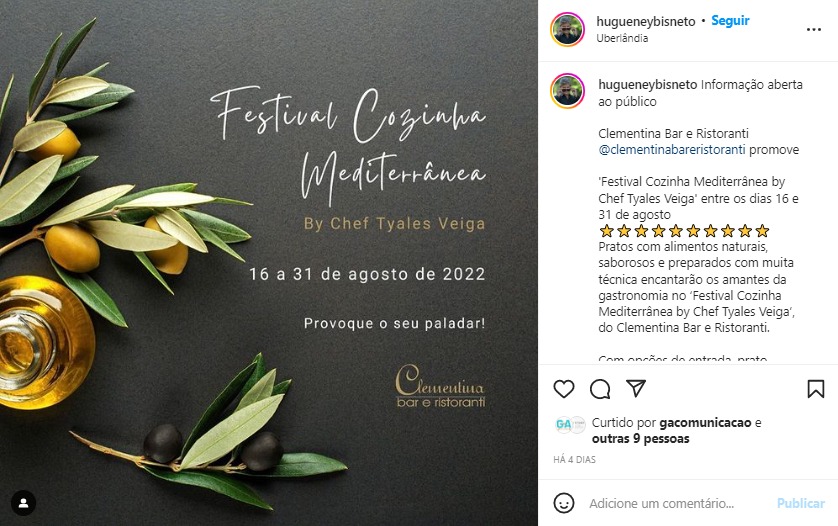Click the Seguir follow button
The height and width of the screenshot is (526, 838).
pos(730,20)
